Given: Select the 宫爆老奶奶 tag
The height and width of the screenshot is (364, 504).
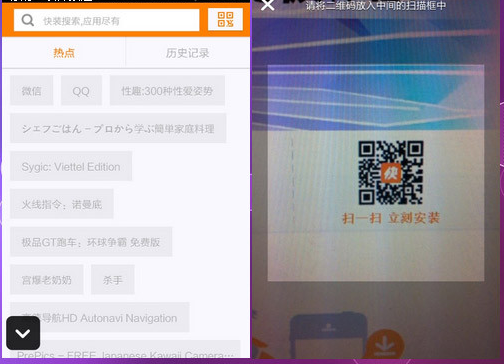Looking at the screenshot, I should coord(47,280).
